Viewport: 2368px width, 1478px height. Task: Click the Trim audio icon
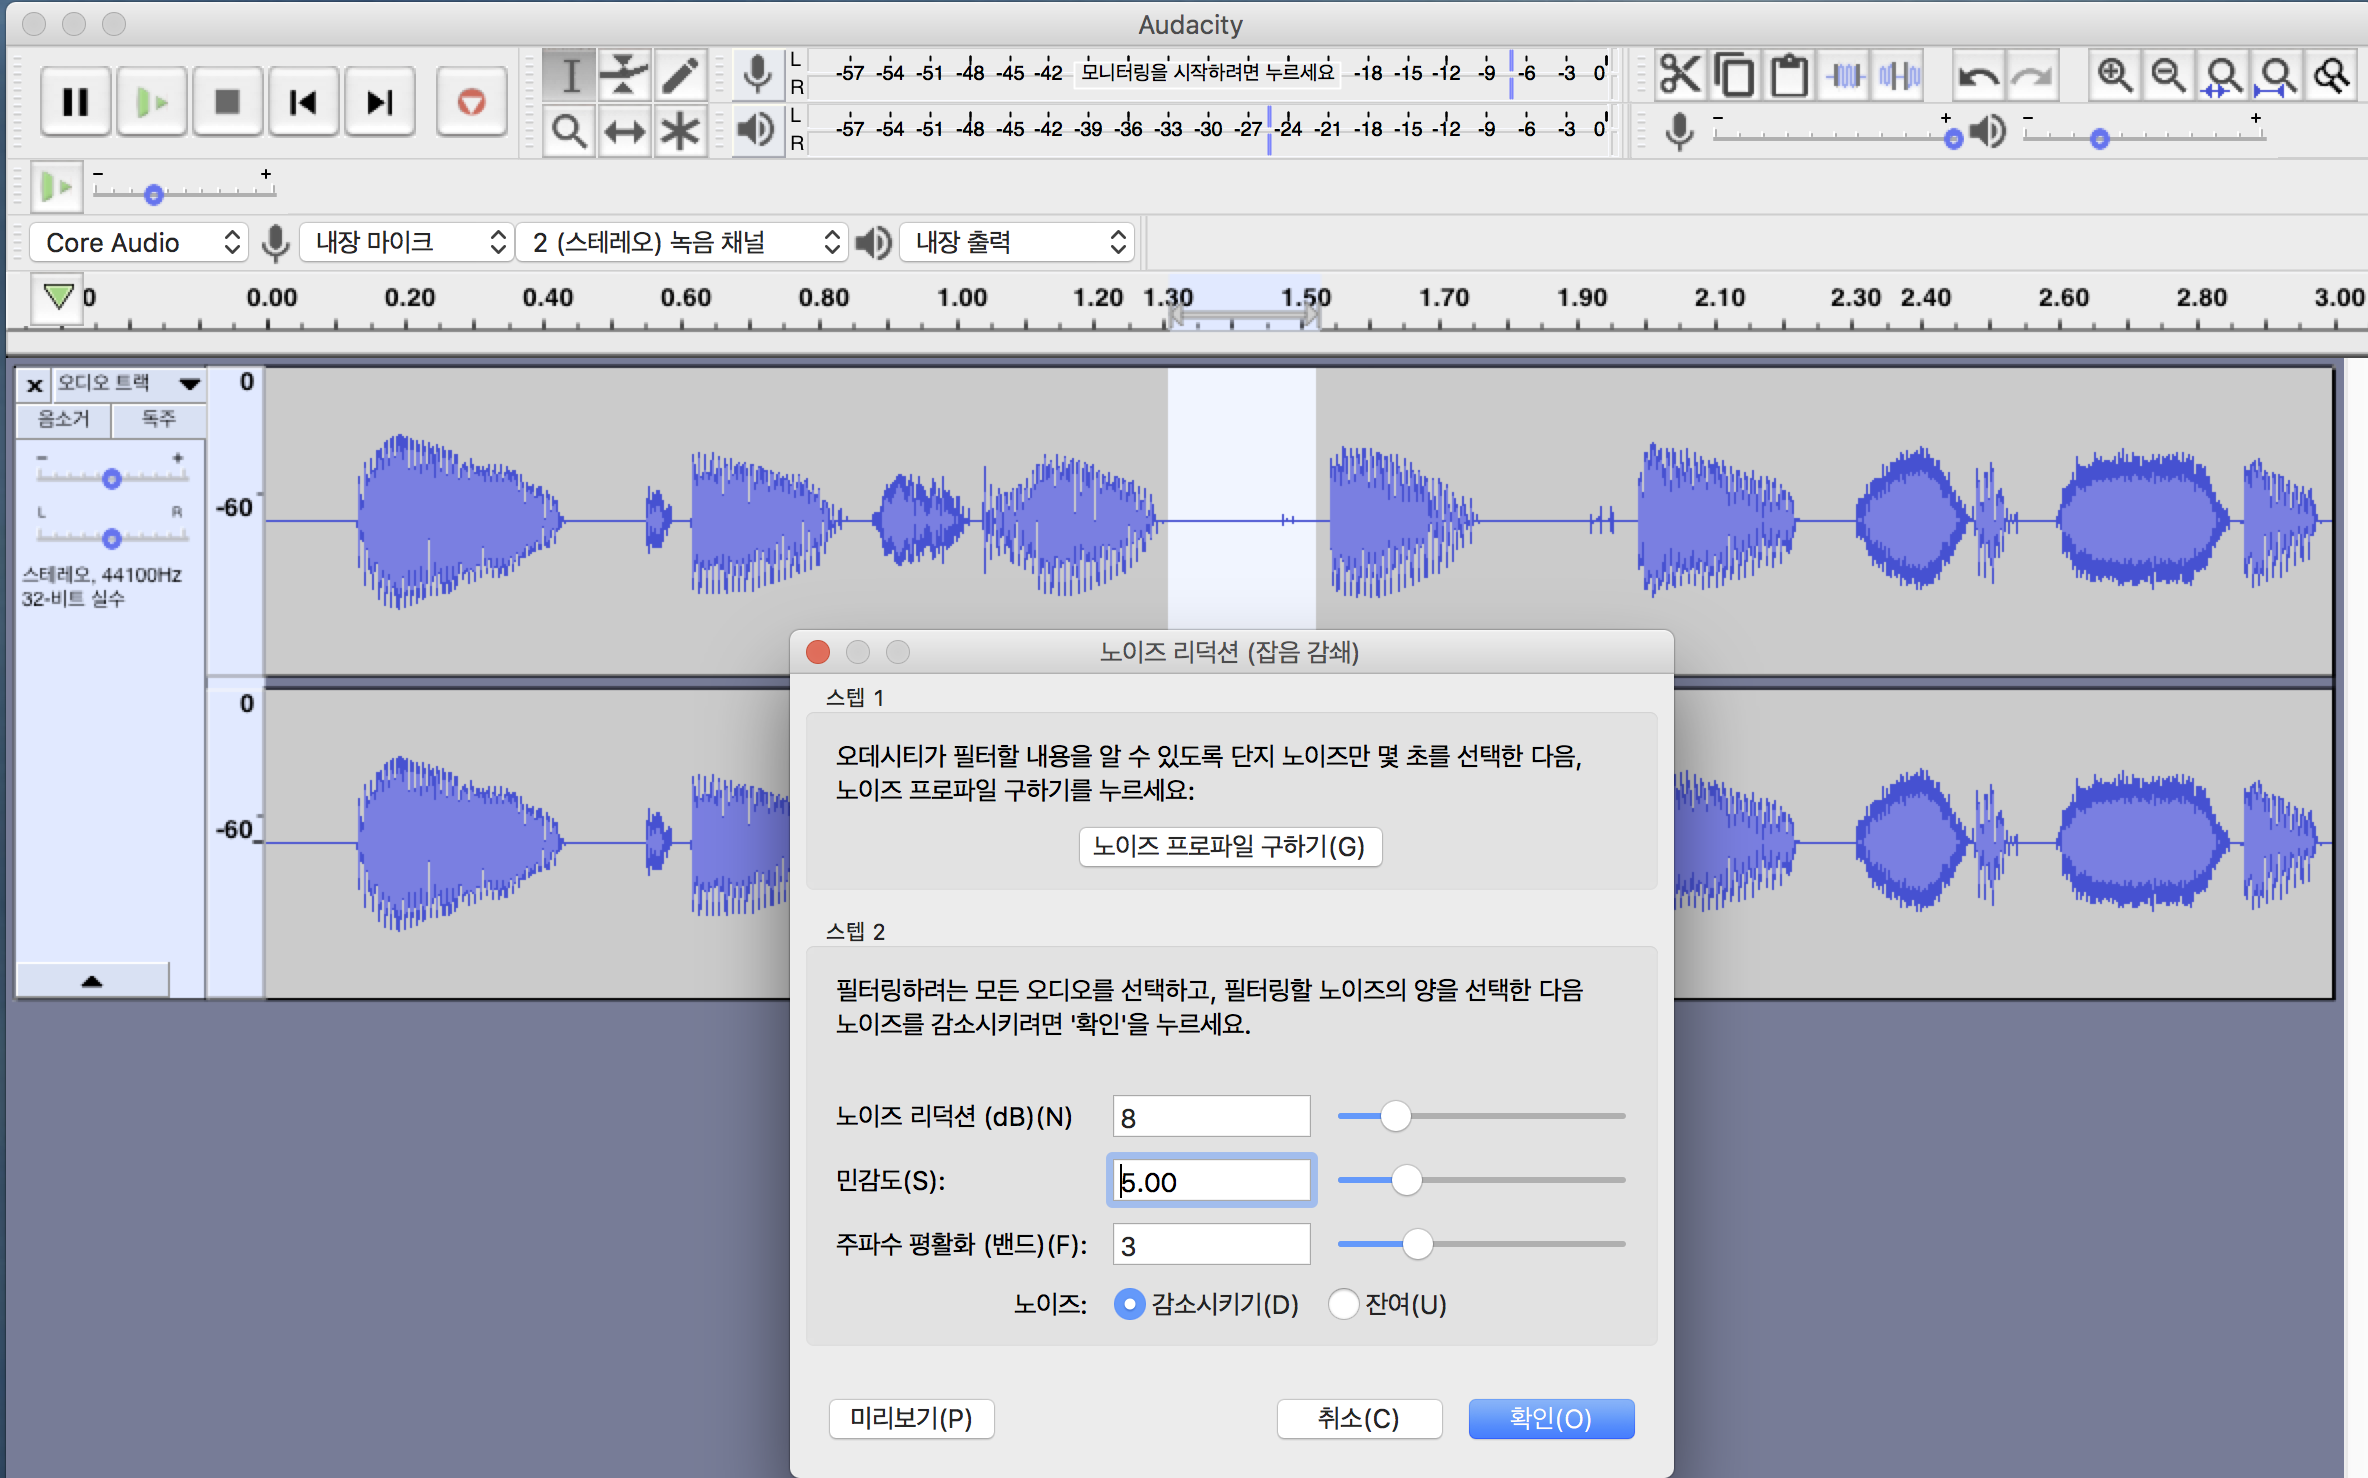point(1845,75)
